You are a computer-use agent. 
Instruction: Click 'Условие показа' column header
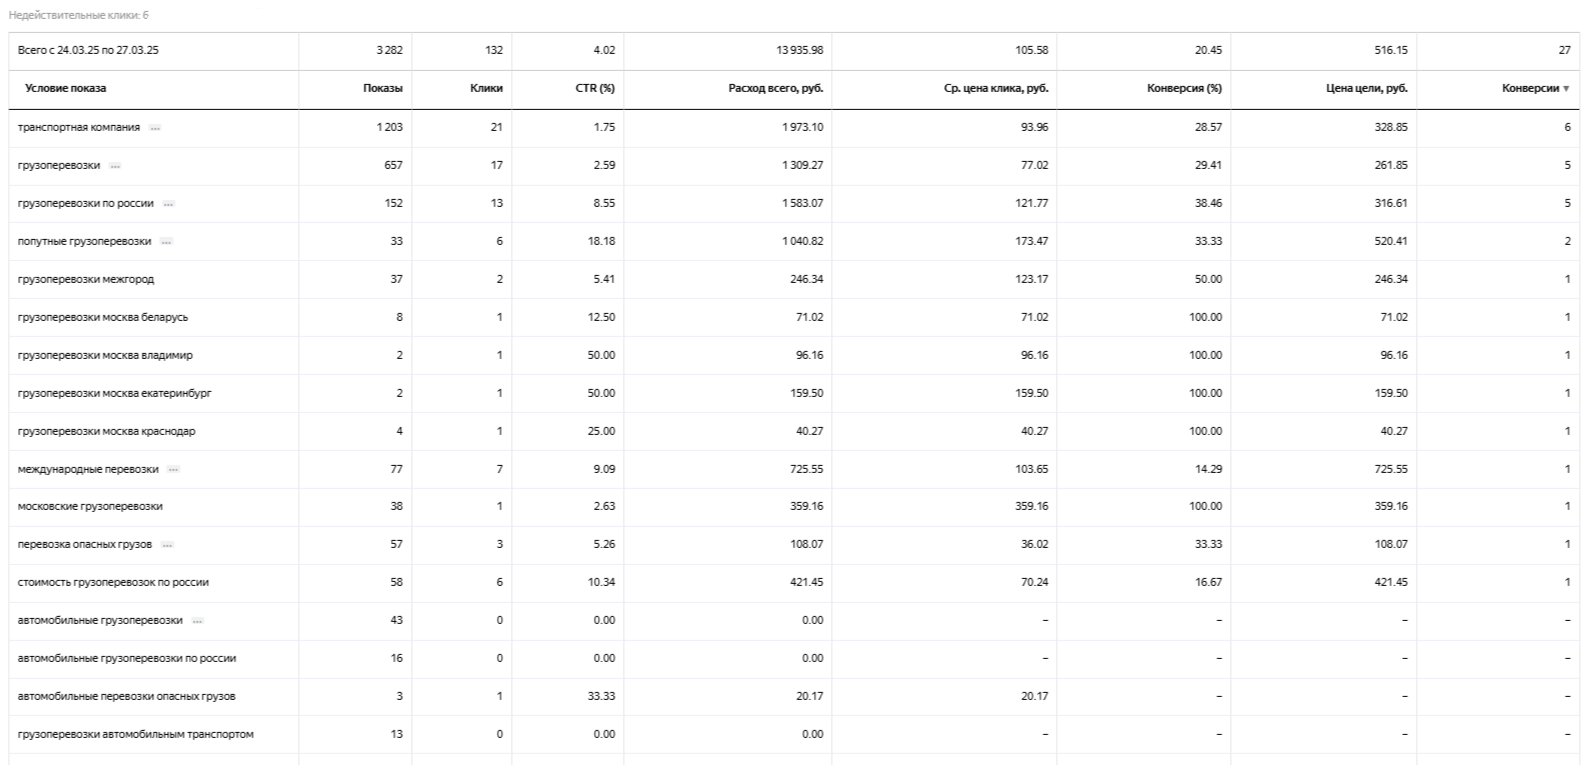tap(66, 88)
